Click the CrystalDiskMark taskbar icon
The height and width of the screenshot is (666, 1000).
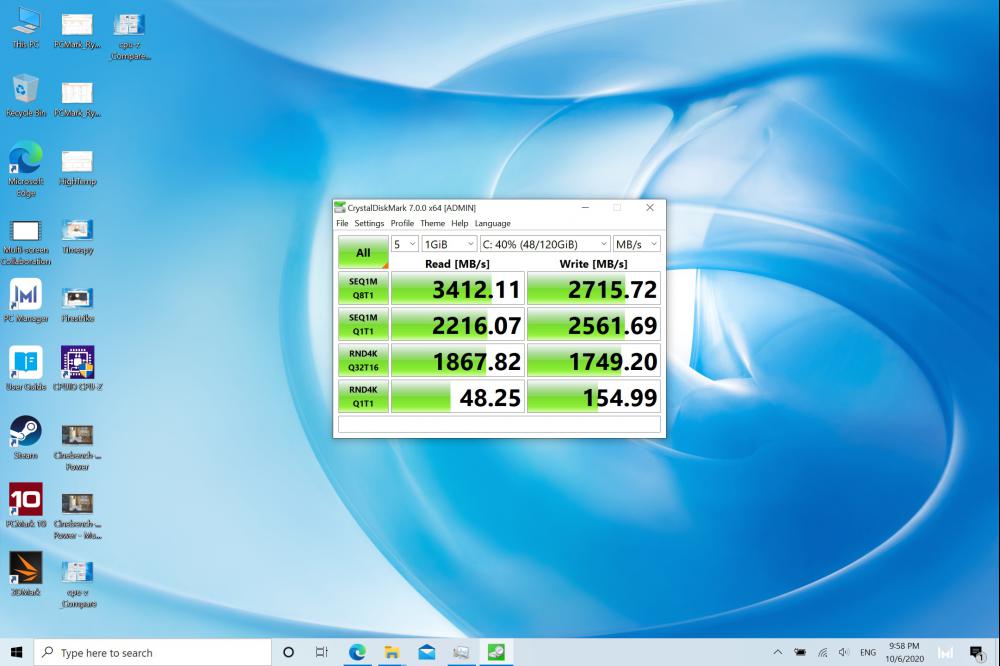(496, 652)
